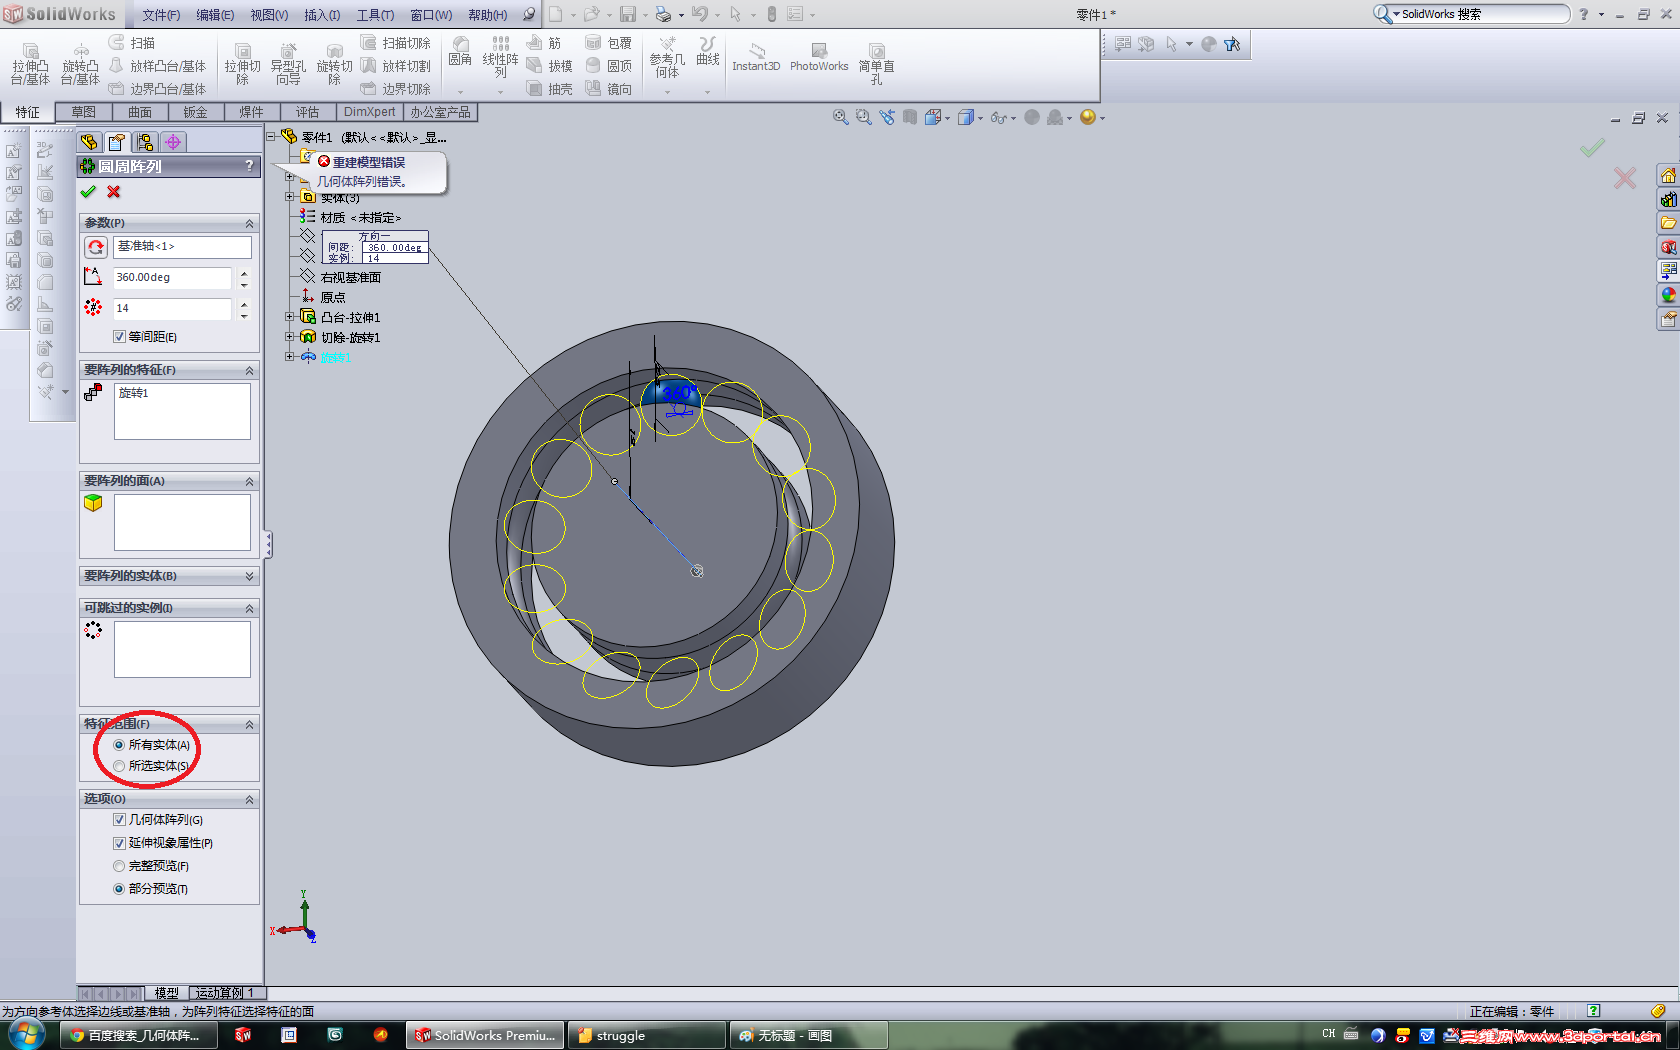Switch to the Sketch (草图) tab

click(84, 112)
